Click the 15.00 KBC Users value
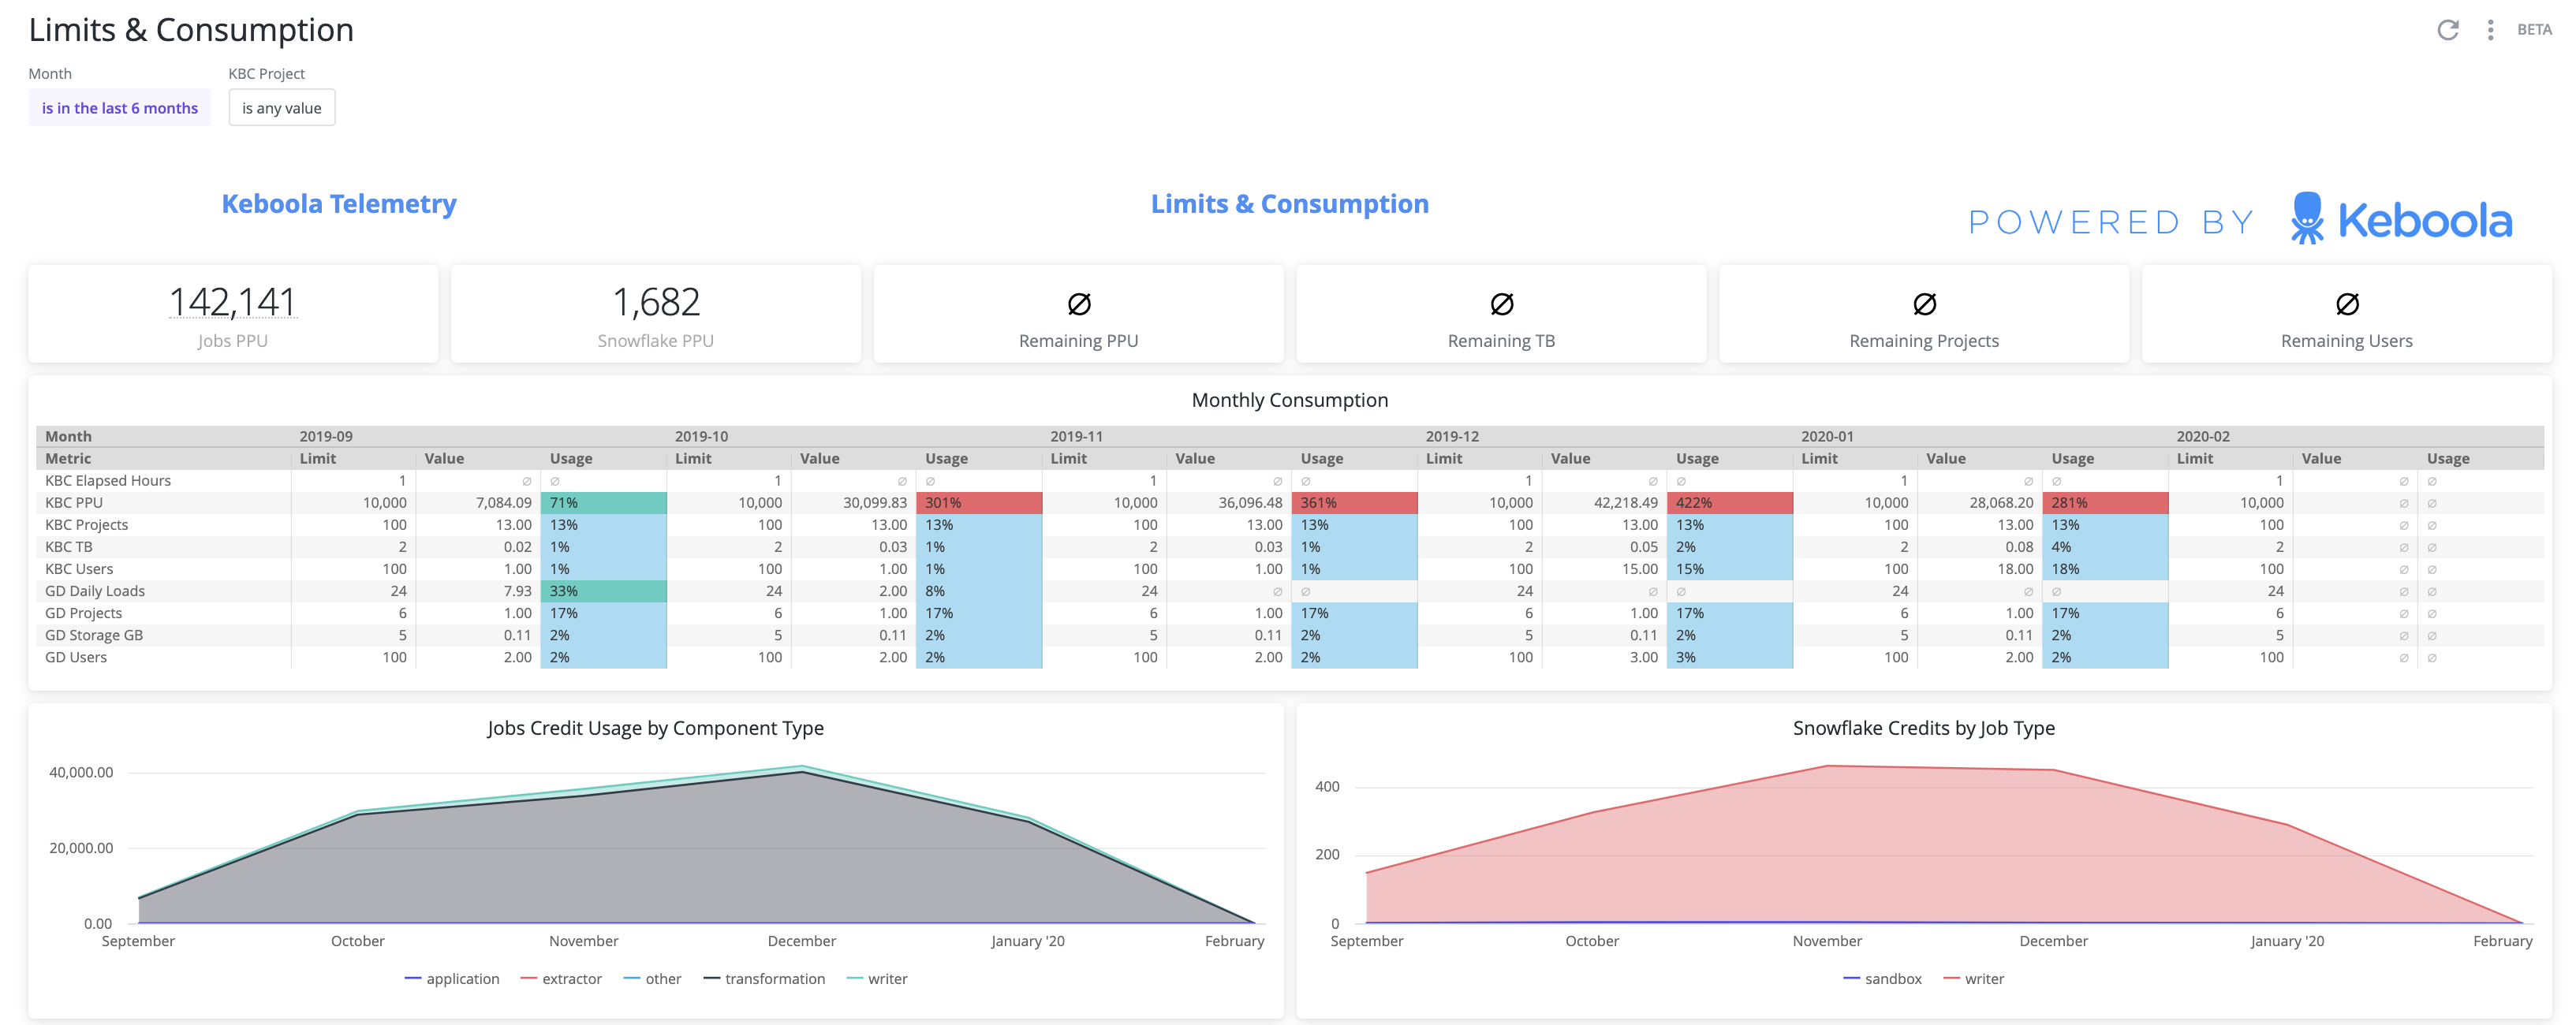Screen dimensions: 2576x1025 [1639, 569]
